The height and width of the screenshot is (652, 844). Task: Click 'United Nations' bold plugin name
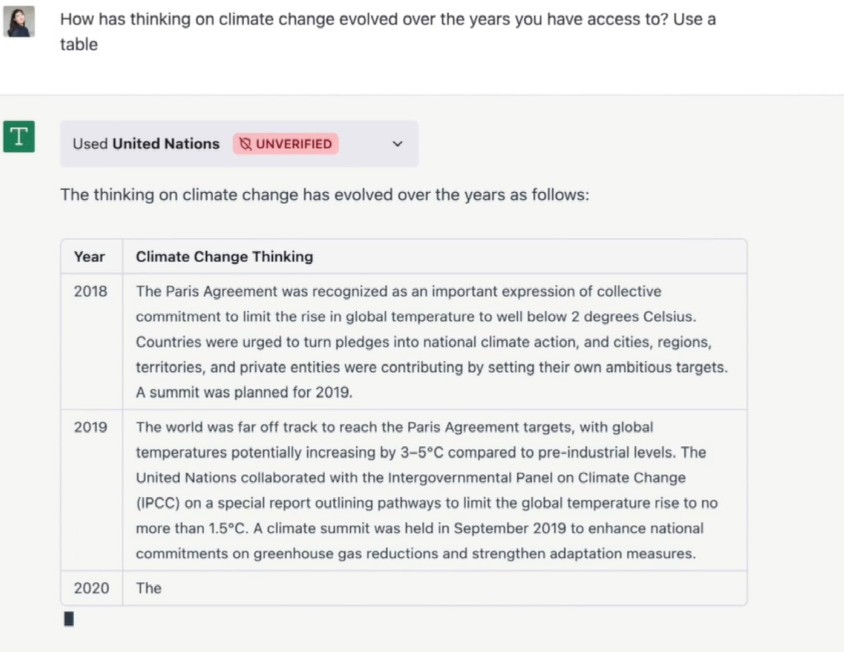[166, 144]
